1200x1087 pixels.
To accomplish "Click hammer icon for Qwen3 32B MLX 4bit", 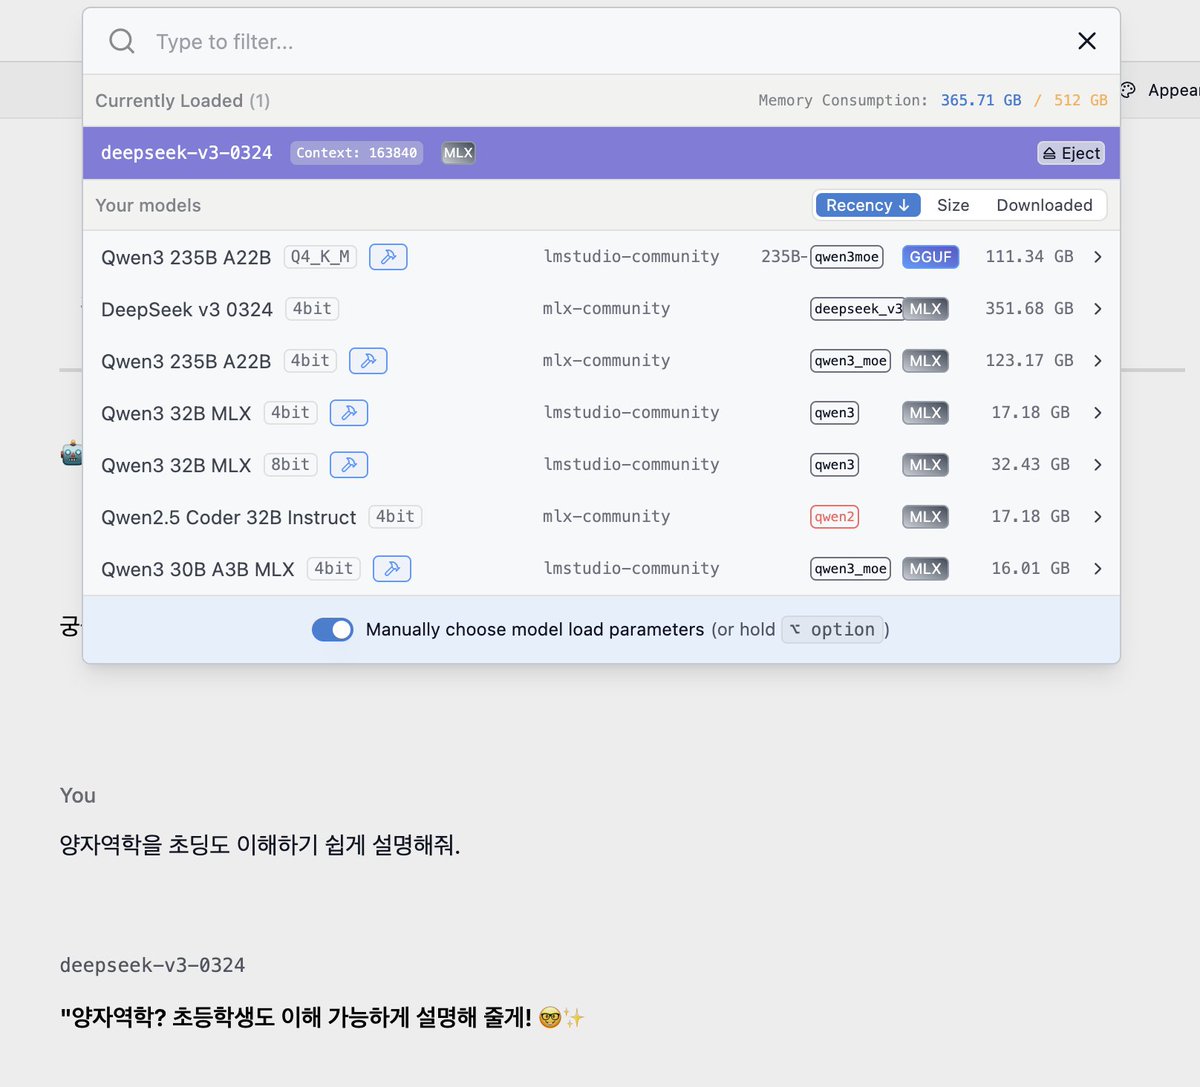I will (349, 413).
